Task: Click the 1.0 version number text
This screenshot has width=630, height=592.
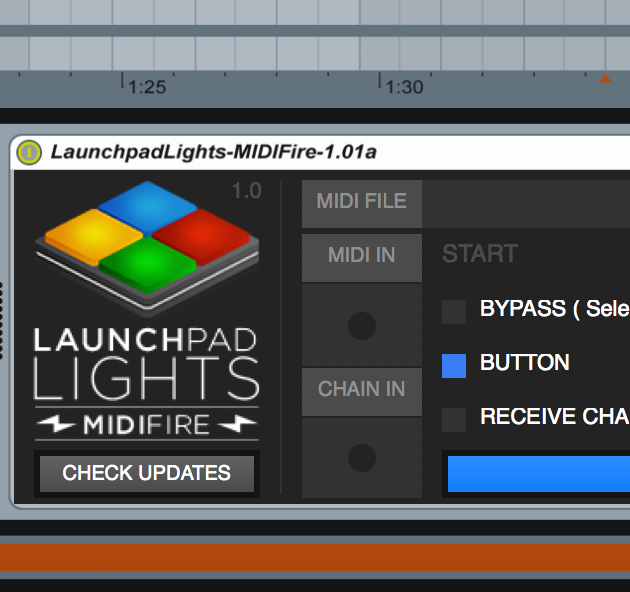Action: coord(247,191)
